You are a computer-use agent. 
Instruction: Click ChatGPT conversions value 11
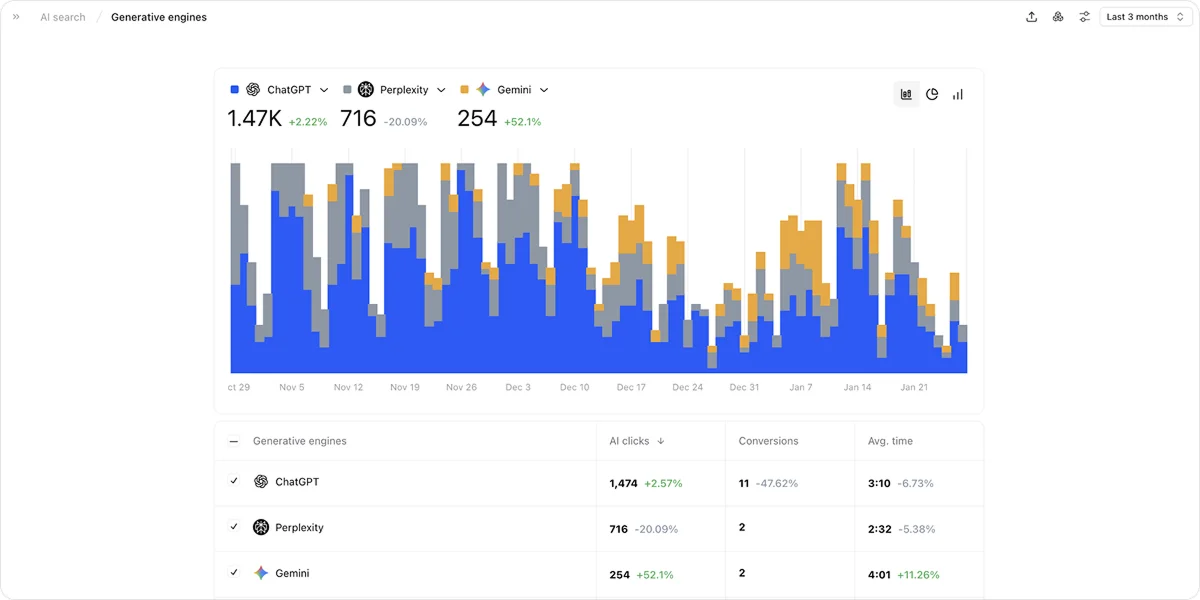[x=744, y=483]
